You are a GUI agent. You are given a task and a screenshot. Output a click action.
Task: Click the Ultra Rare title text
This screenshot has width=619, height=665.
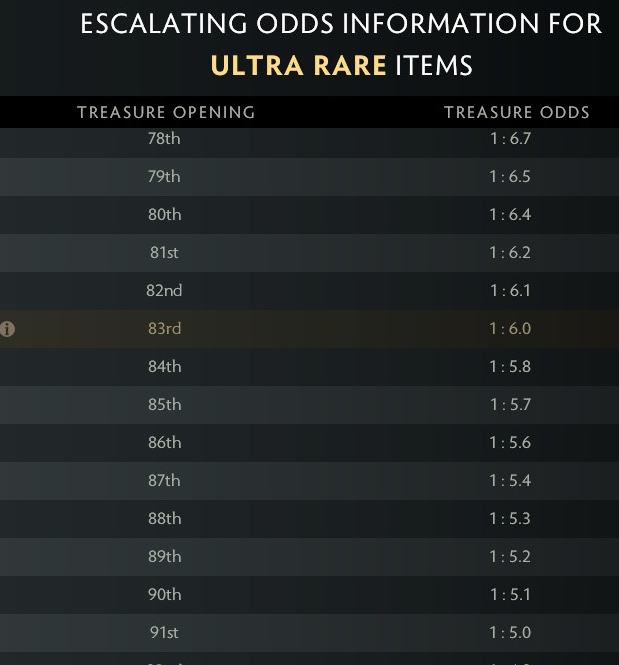(x=298, y=66)
